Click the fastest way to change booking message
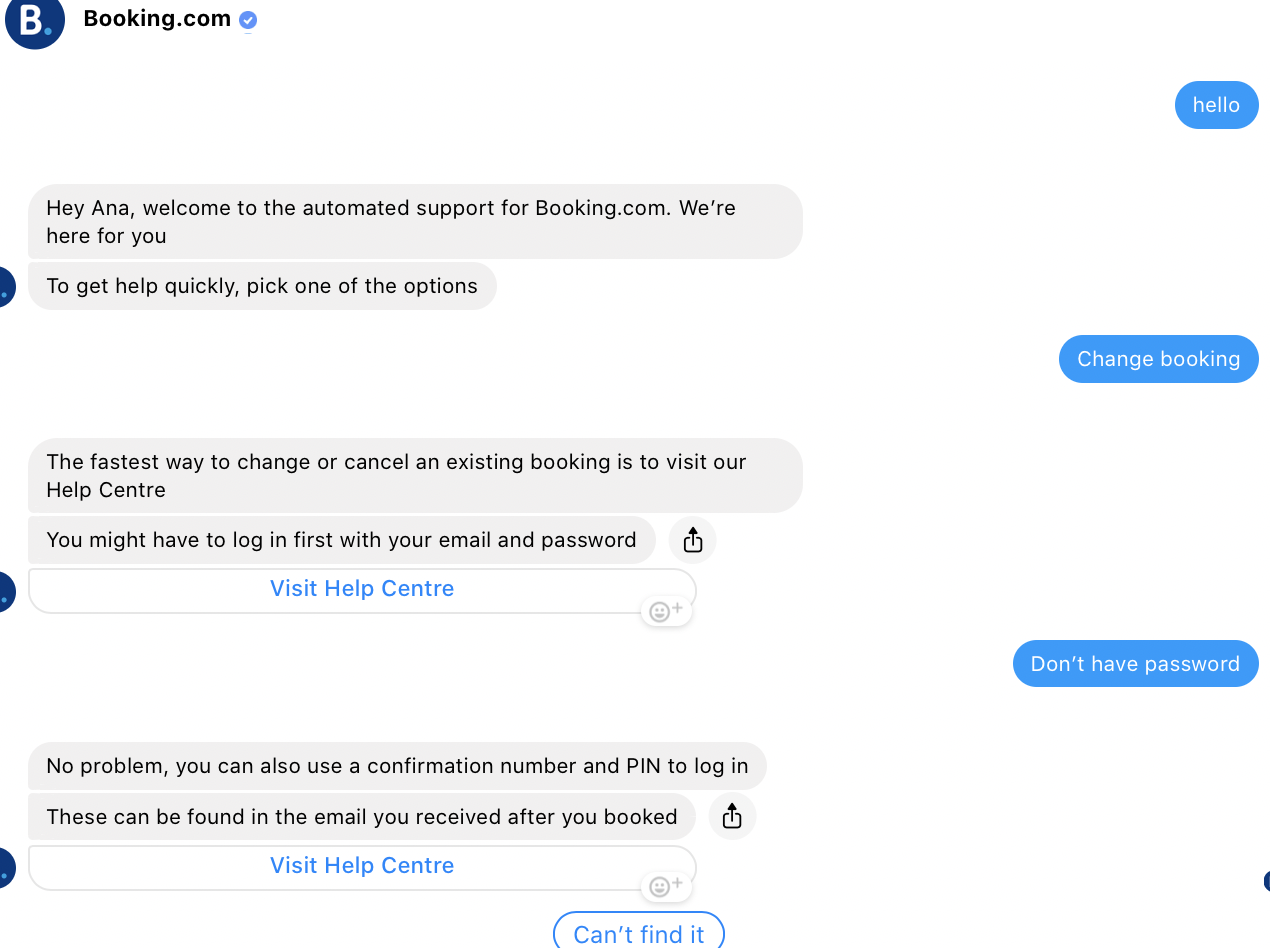This screenshot has width=1270, height=948. coord(415,476)
